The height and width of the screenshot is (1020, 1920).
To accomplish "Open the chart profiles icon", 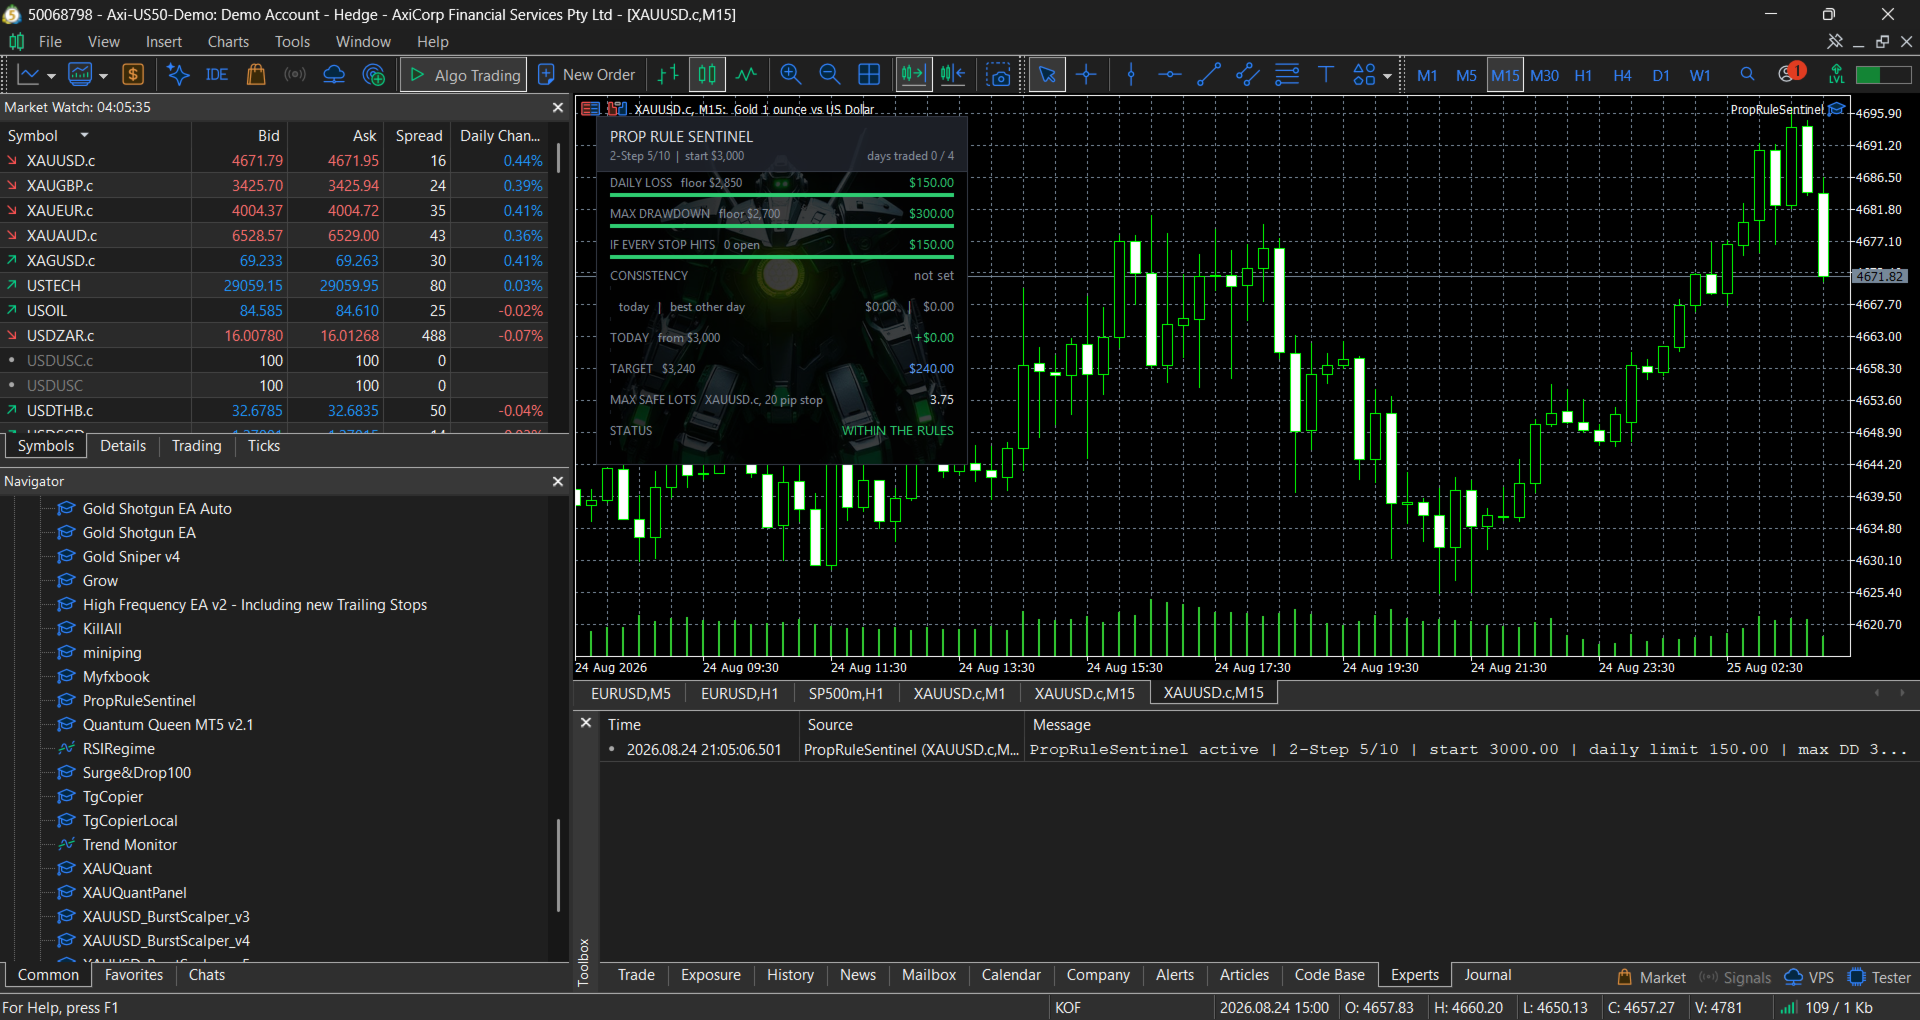I will point(80,75).
